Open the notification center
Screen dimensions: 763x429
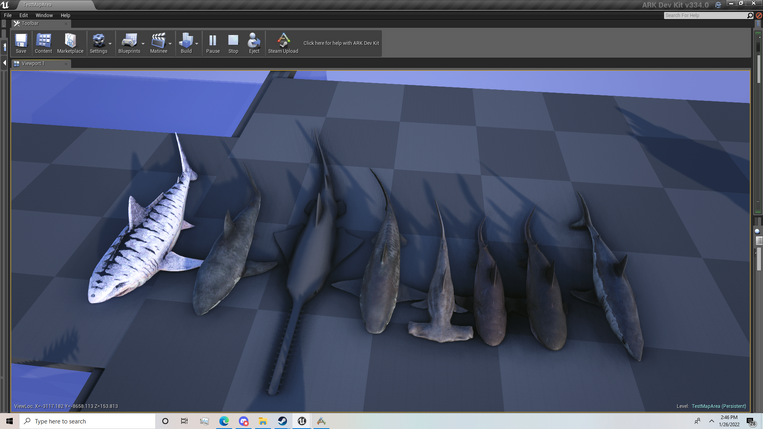coord(751,421)
